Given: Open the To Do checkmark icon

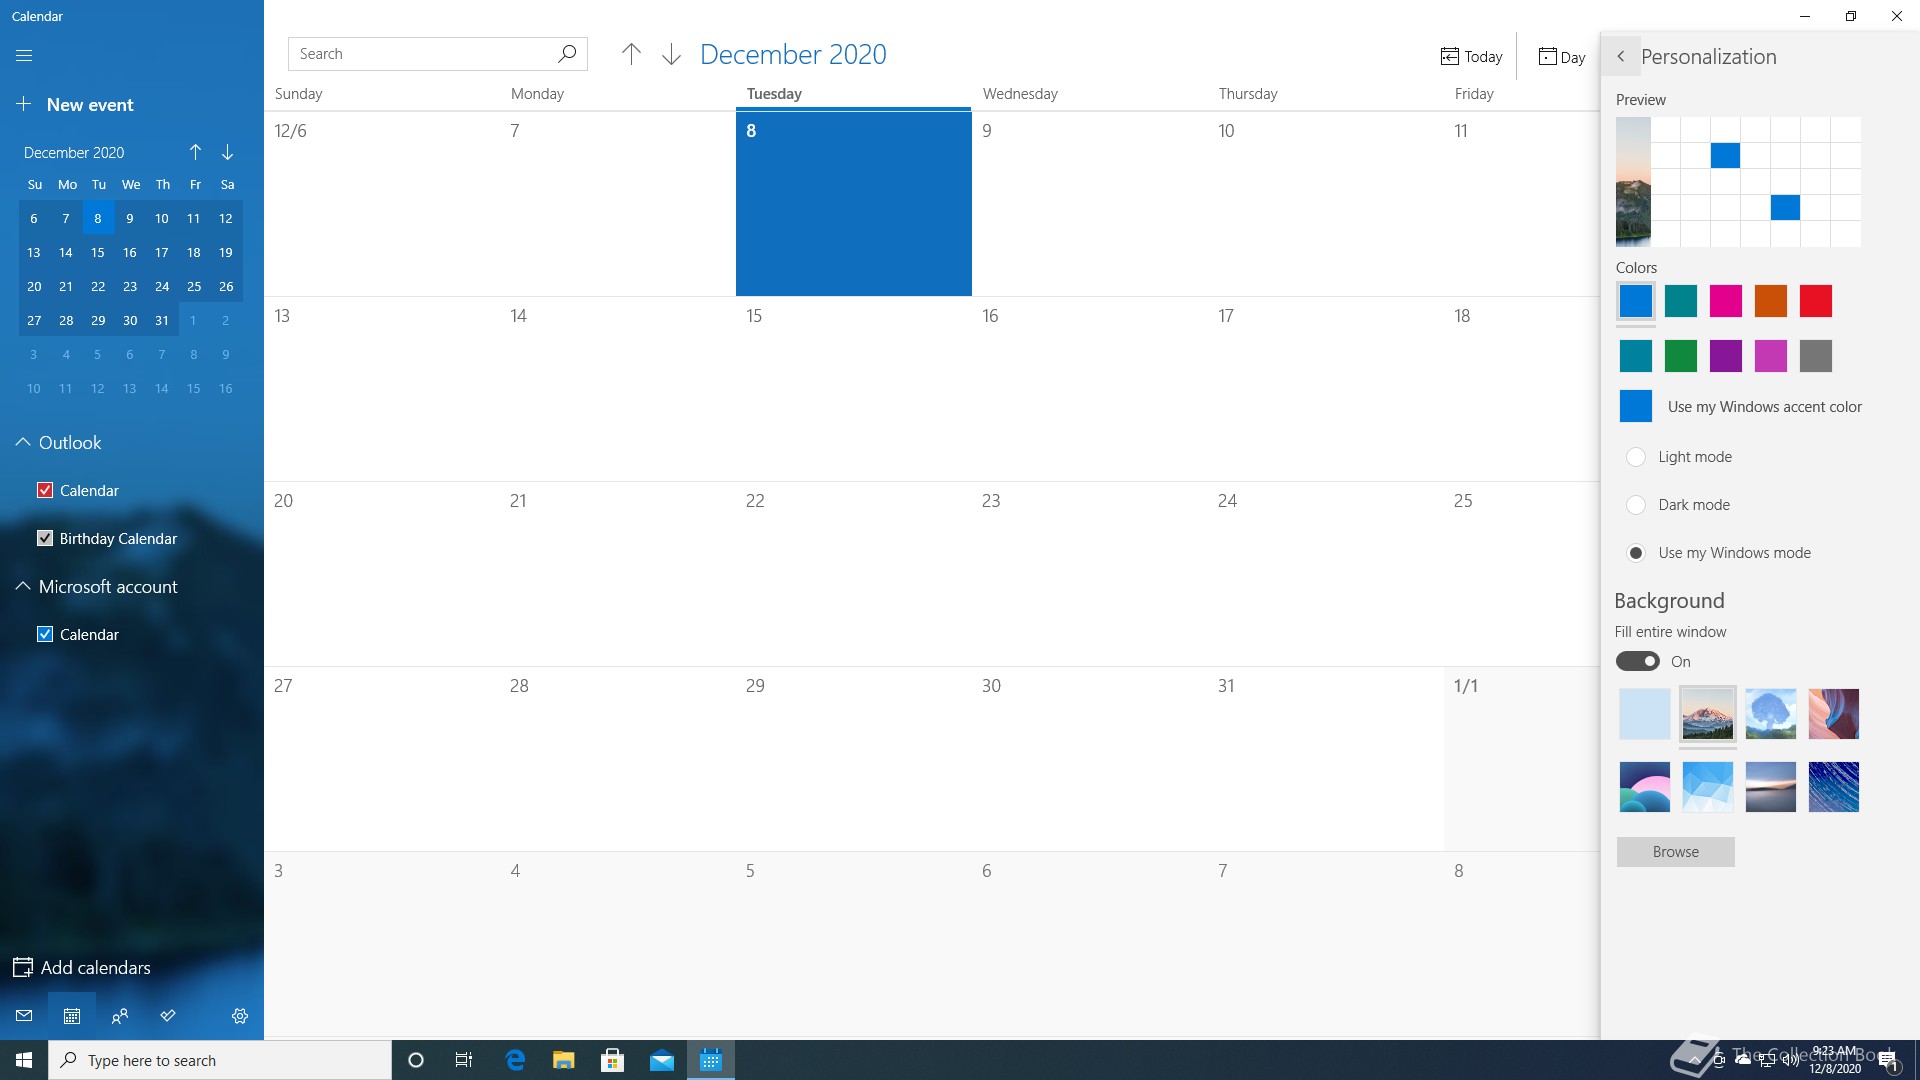Looking at the screenshot, I should point(168,1016).
